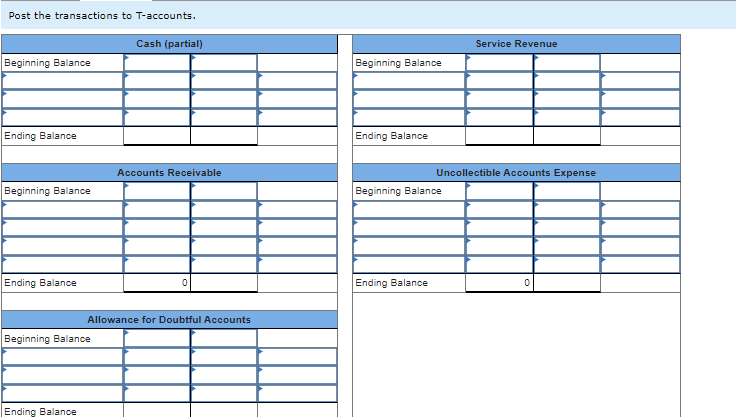Click Uncollectible Accounts Expense 'Ending Balance' label
The image size is (736, 417).
click(391, 283)
